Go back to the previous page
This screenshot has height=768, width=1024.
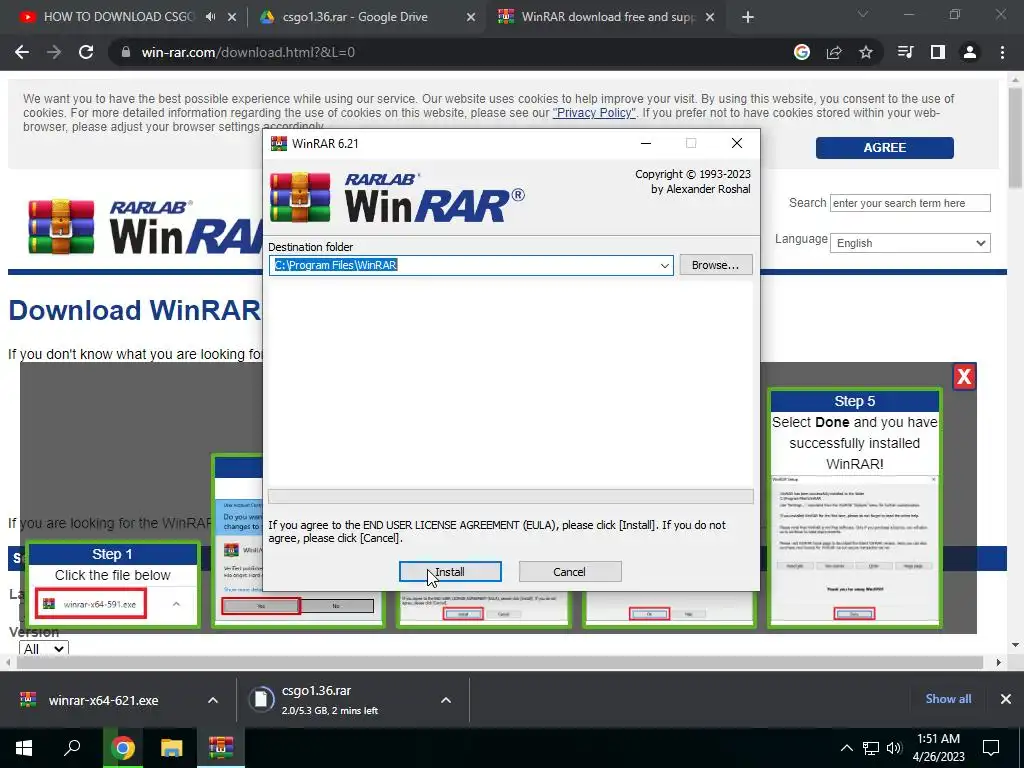pyautogui.click(x=22, y=52)
